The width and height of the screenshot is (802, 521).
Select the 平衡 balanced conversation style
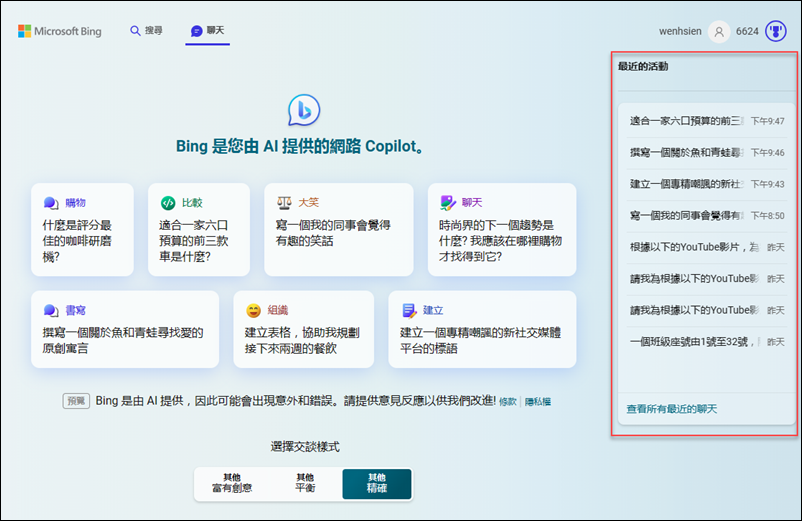[x=305, y=483]
